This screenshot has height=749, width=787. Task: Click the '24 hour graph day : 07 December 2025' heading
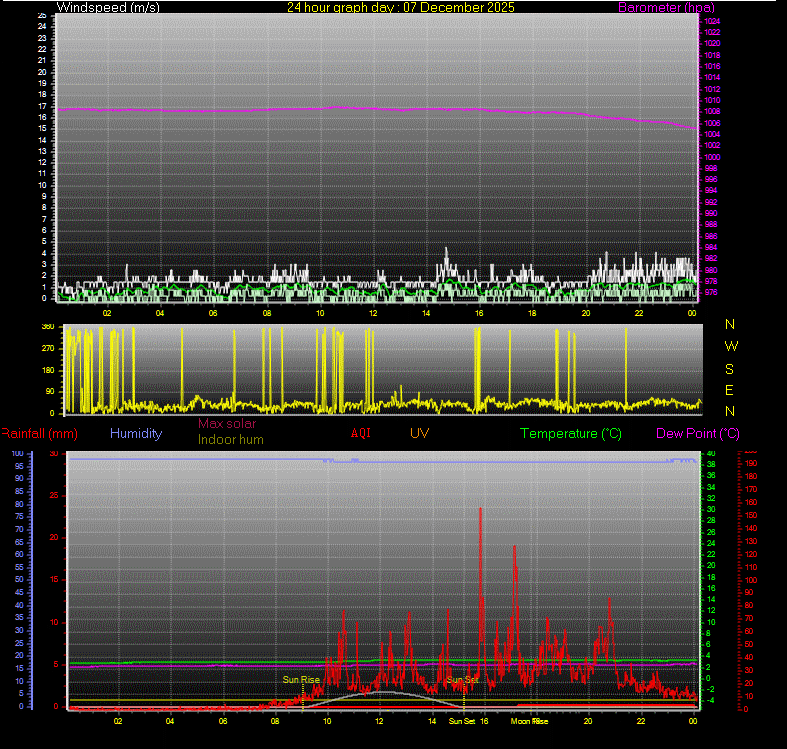click(x=401, y=7)
